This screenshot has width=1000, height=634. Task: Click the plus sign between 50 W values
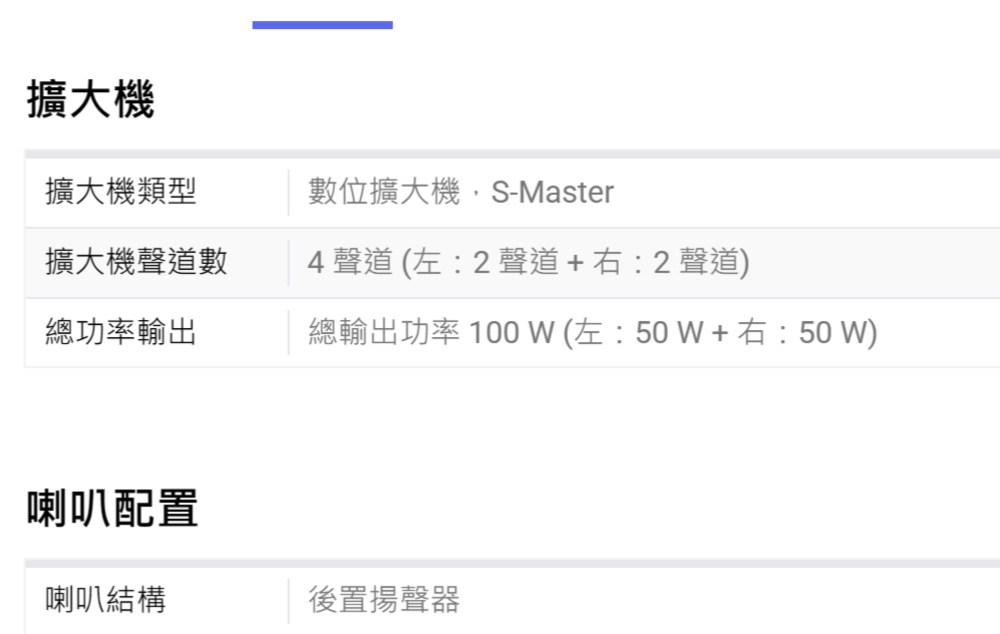coord(720,332)
